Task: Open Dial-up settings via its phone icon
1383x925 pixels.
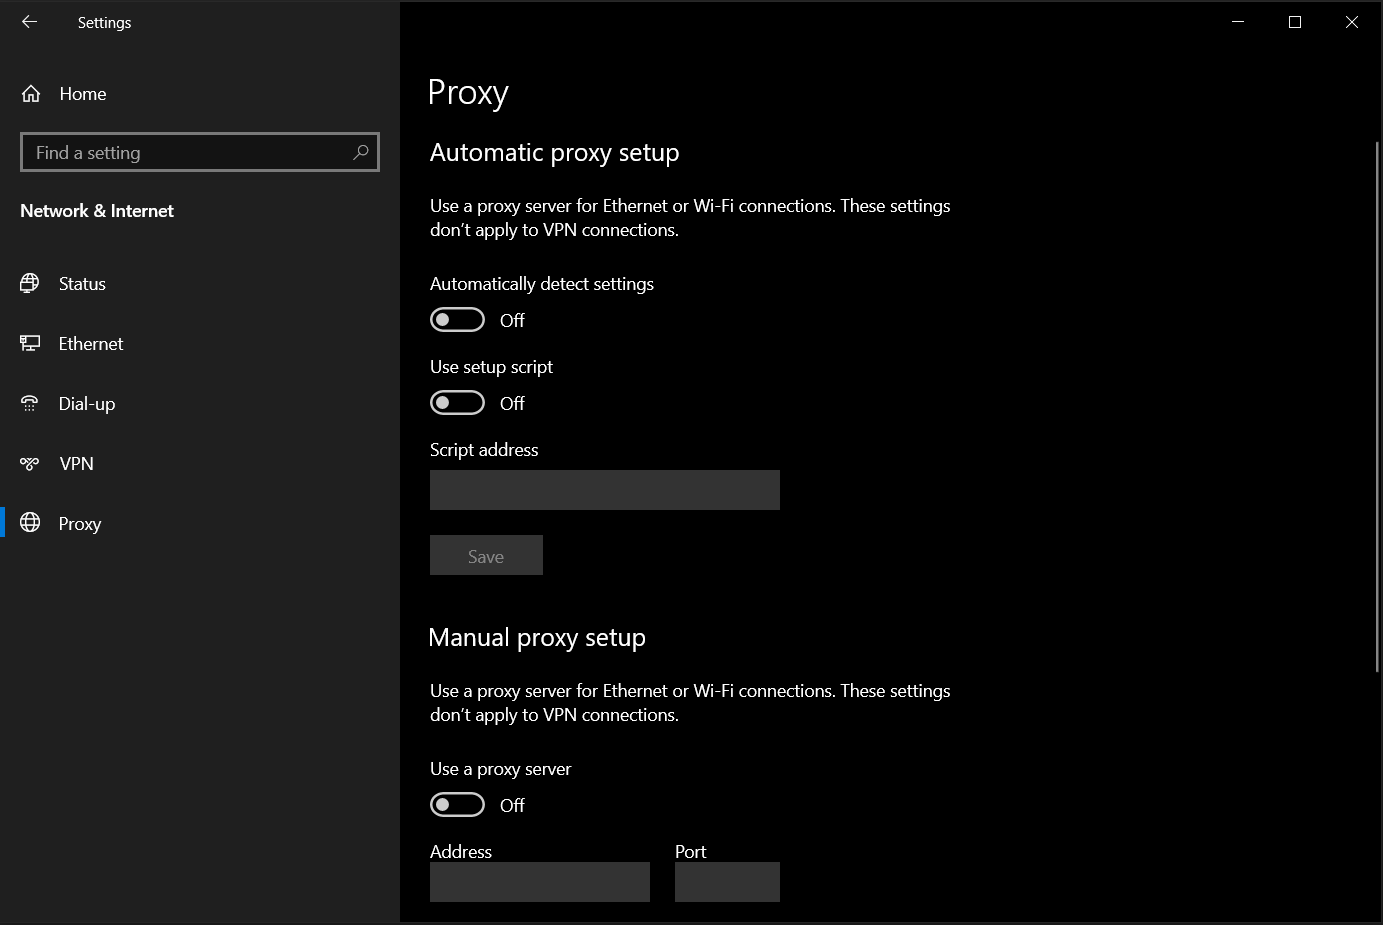Action: click(x=30, y=403)
